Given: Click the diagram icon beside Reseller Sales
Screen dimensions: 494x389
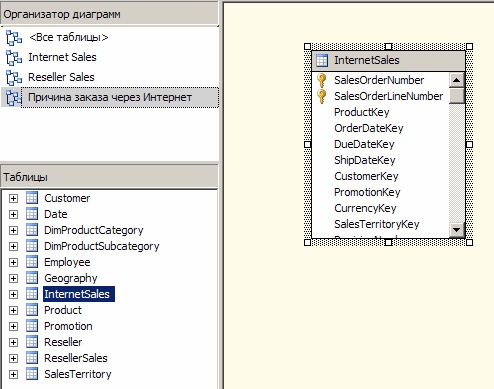Looking at the screenshot, I should pyautogui.click(x=14, y=78).
